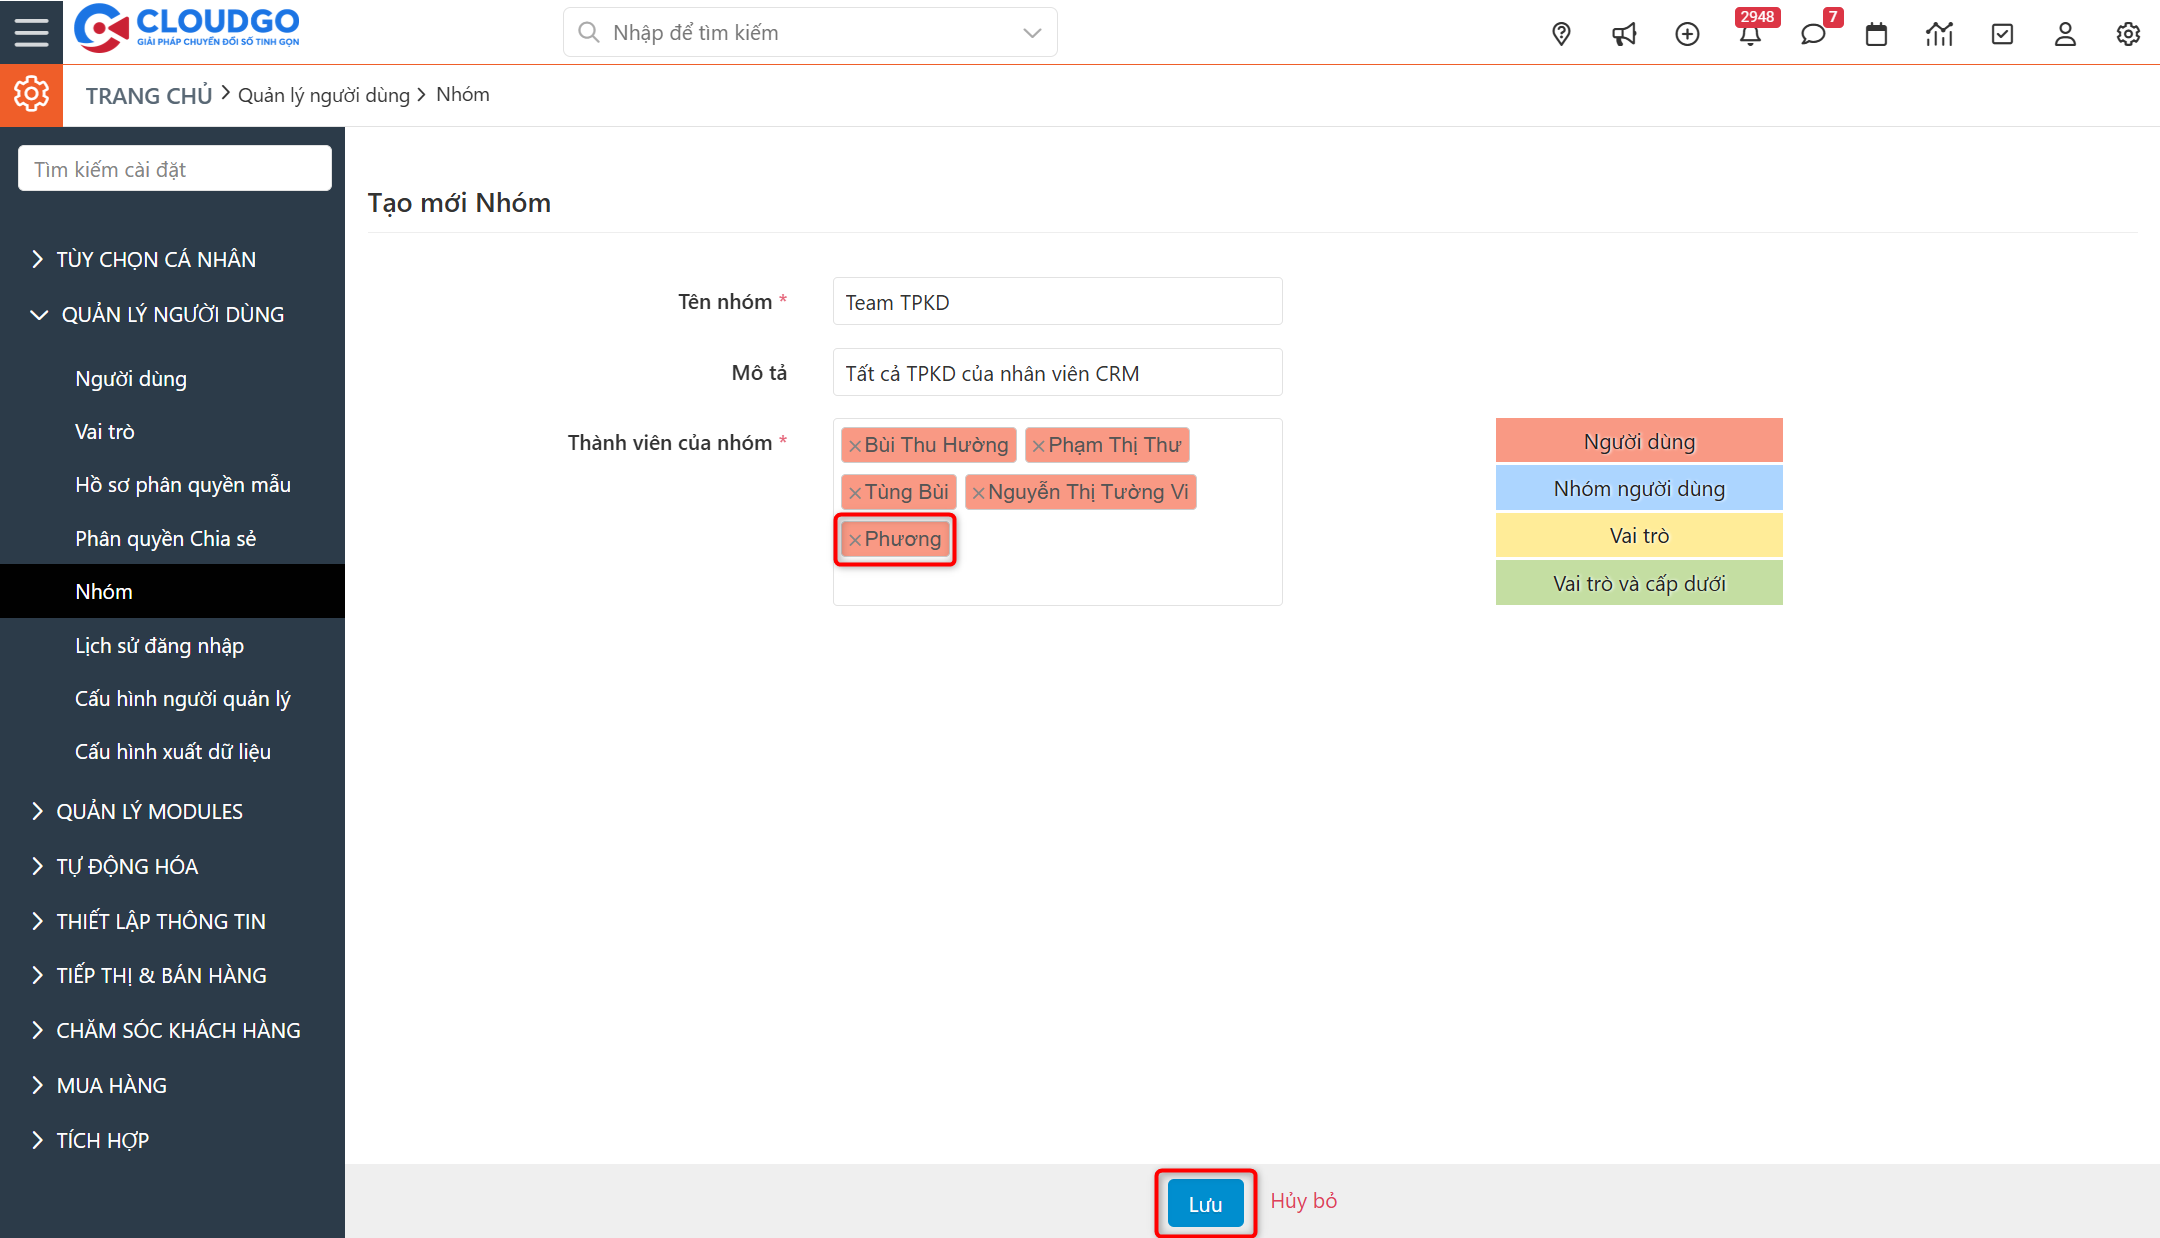Collapse QUẢN LÝ NGƯỜI DÙNG section
The image size is (2160, 1238).
pyautogui.click(x=172, y=314)
